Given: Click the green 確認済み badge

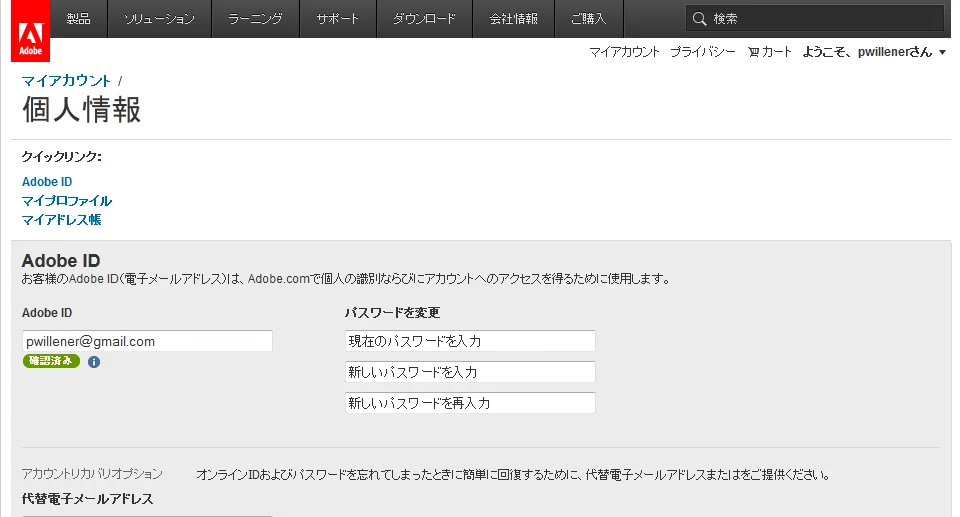Looking at the screenshot, I should click(x=51, y=361).
